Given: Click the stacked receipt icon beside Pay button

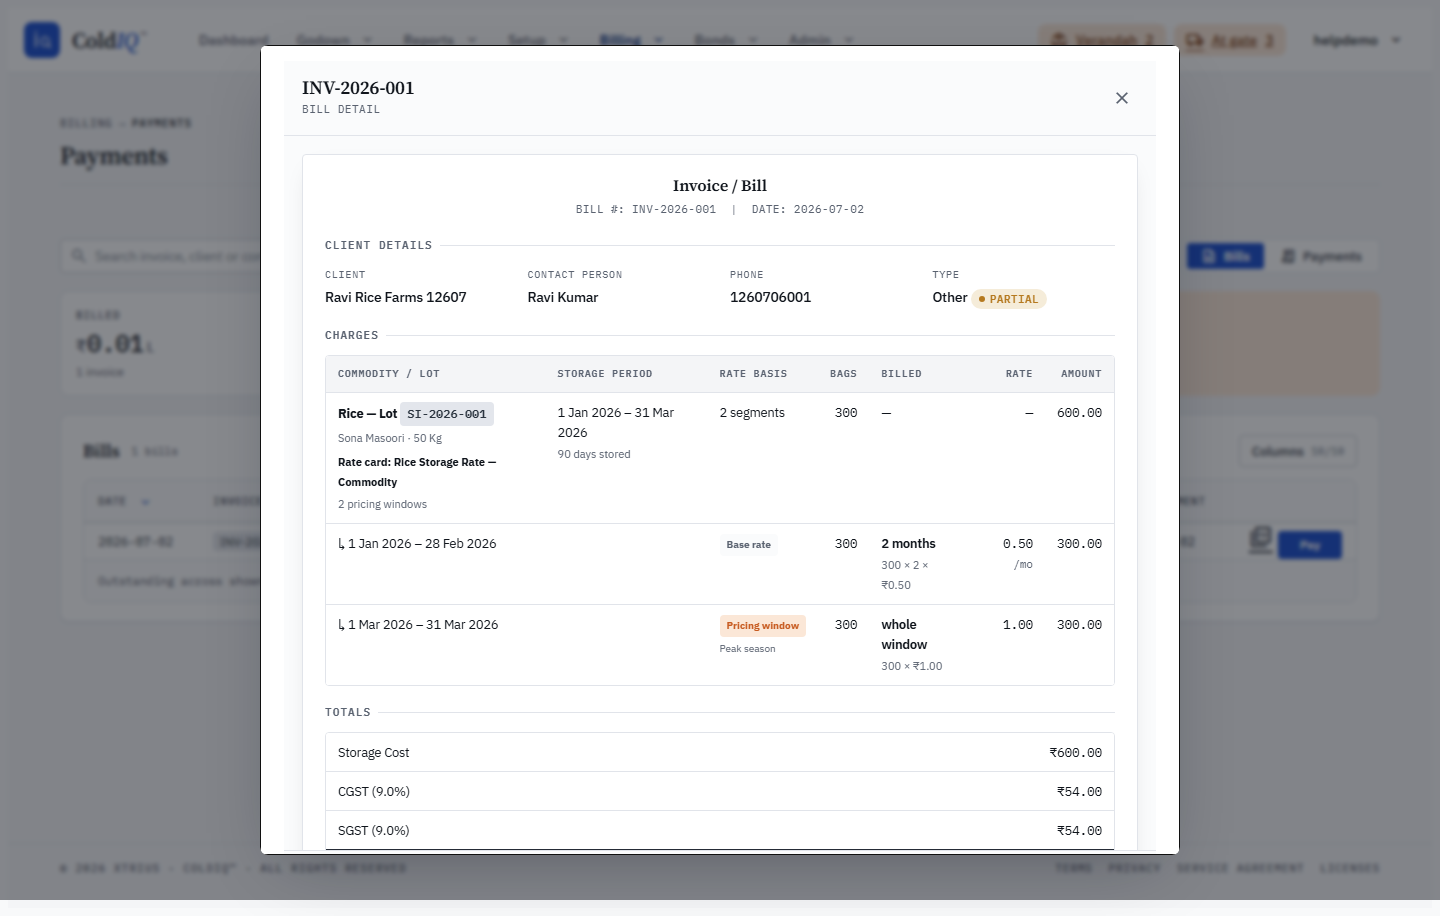Looking at the screenshot, I should point(1261,540).
